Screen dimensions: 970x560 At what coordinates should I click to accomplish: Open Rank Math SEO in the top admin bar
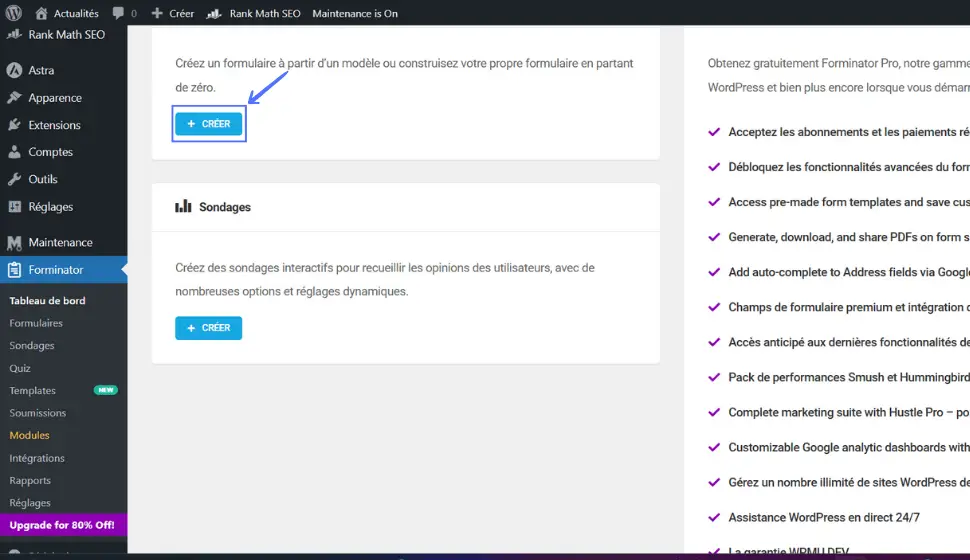254,13
